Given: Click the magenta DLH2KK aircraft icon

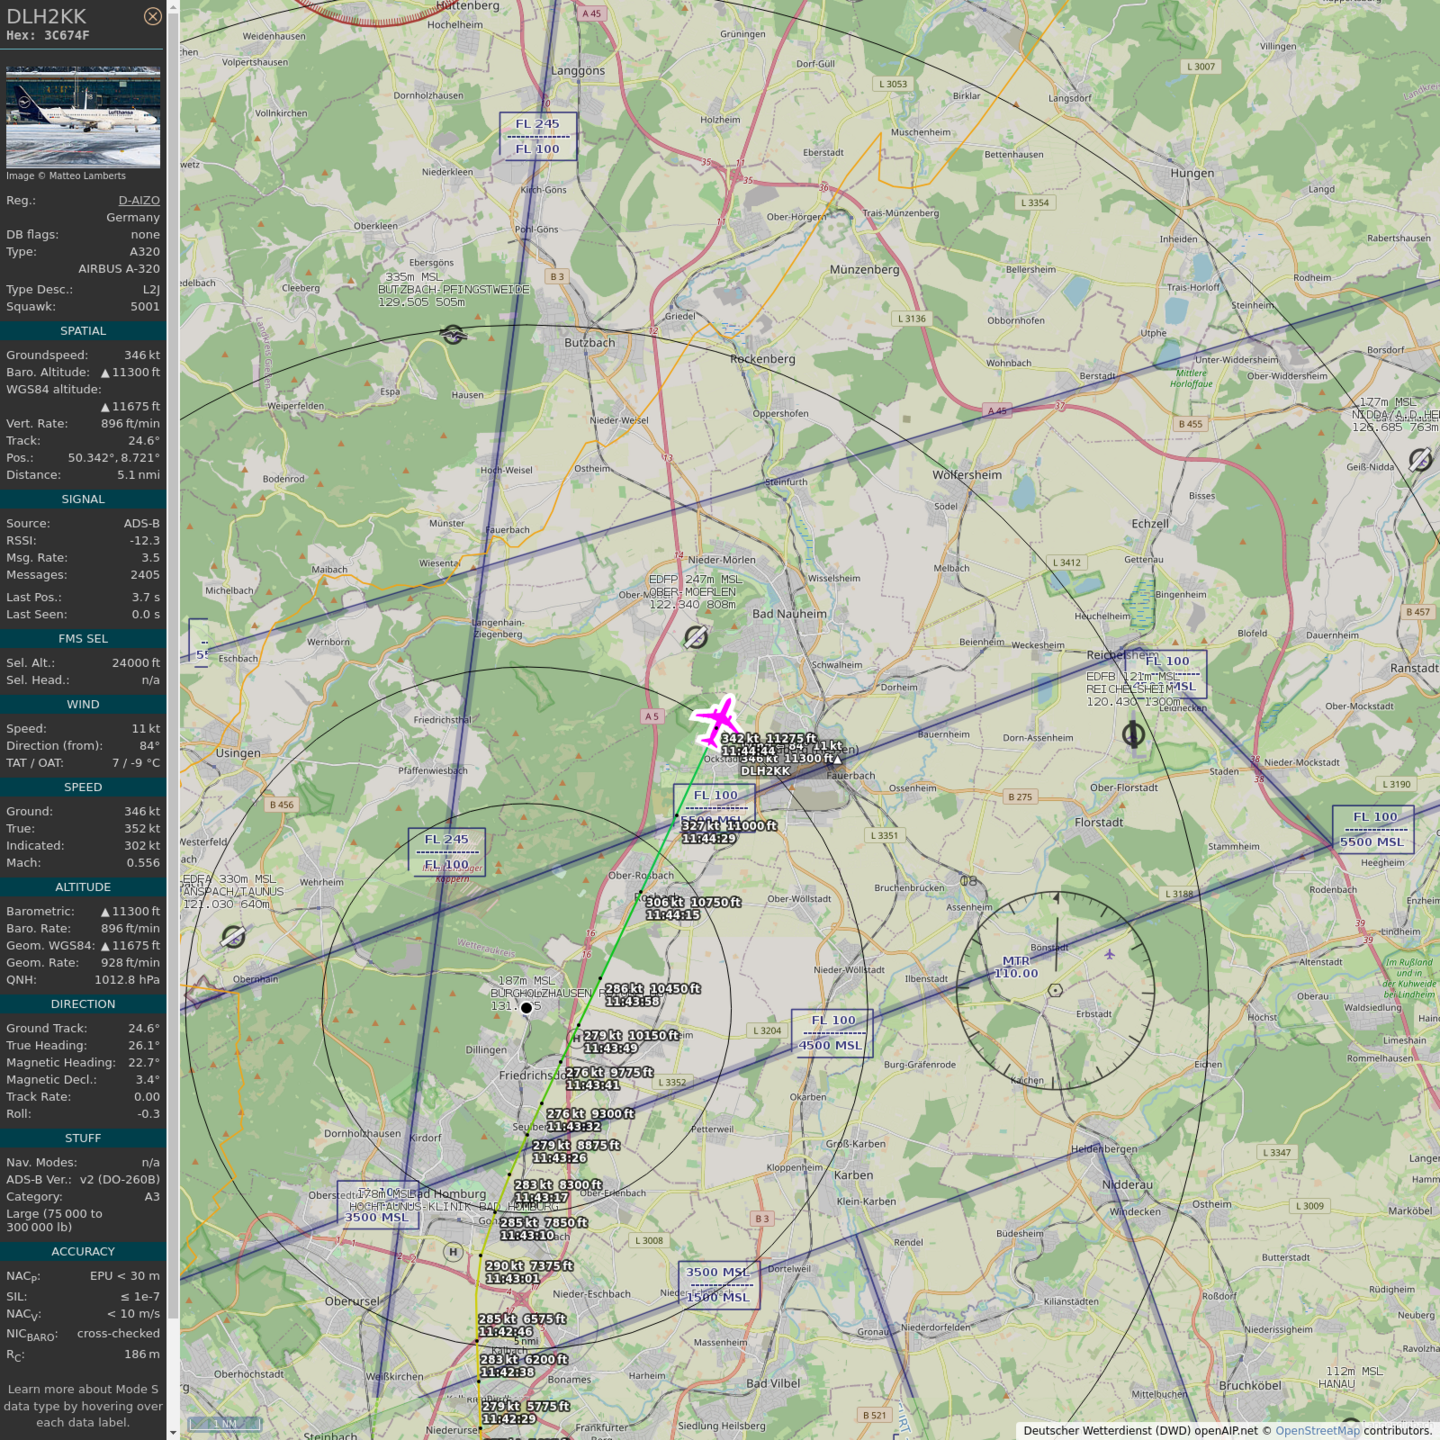Looking at the screenshot, I should coord(717,720).
